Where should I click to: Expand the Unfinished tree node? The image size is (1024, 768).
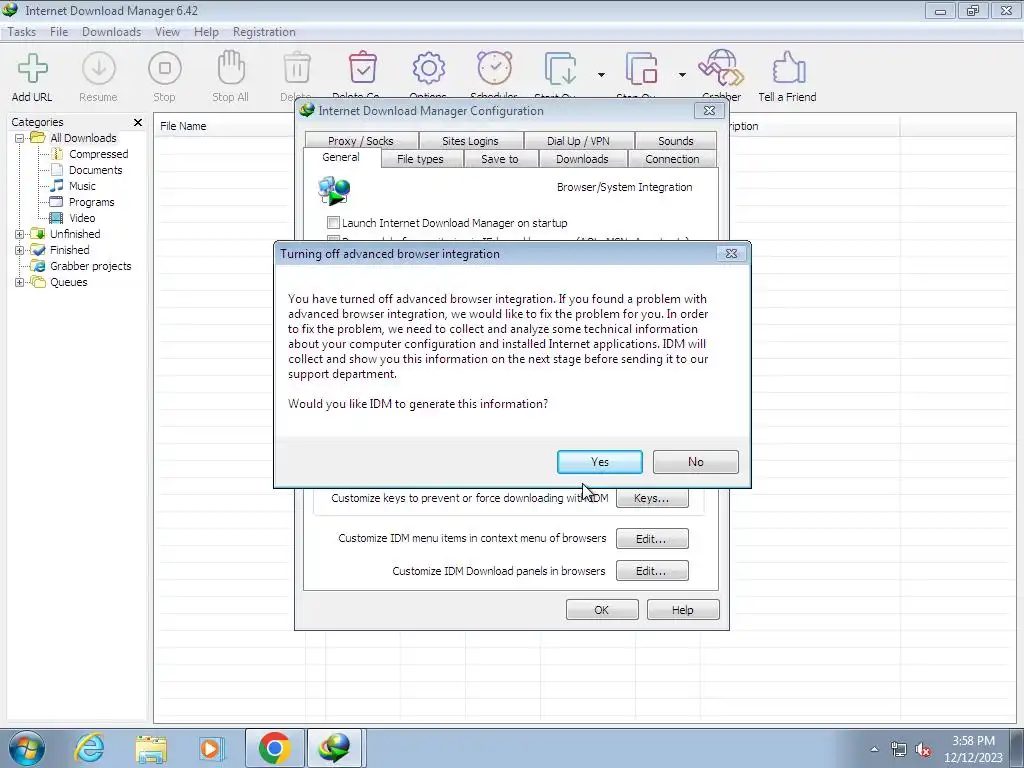click(x=20, y=234)
